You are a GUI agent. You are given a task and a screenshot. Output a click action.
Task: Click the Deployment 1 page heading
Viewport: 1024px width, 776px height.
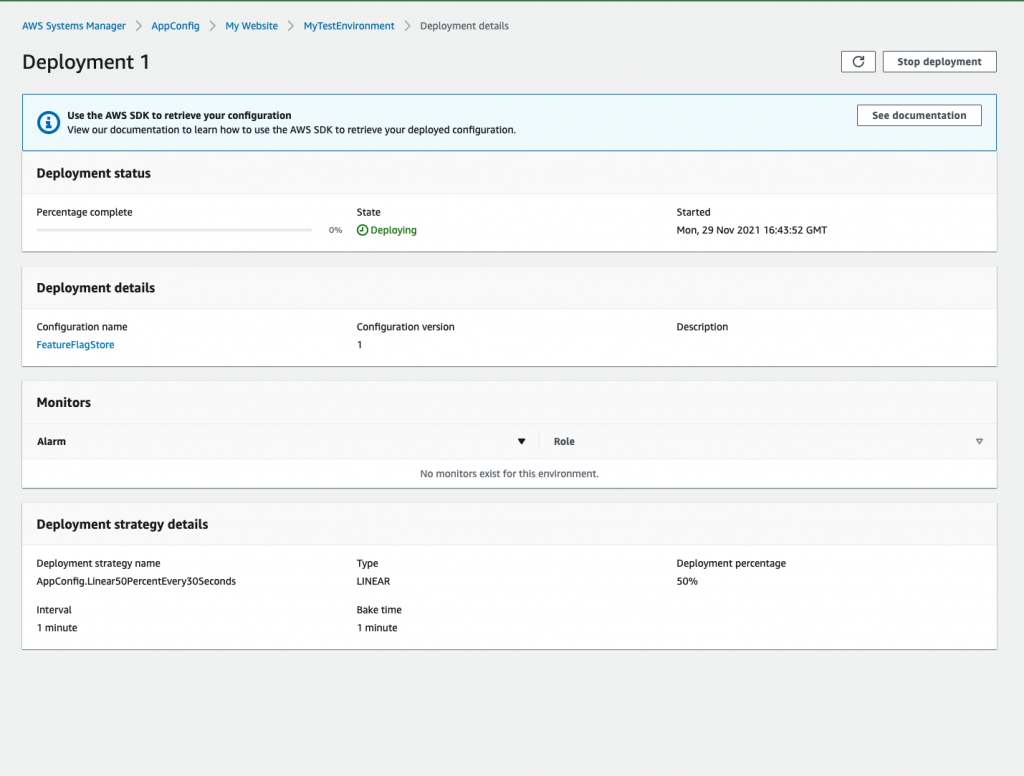click(86, 62)
